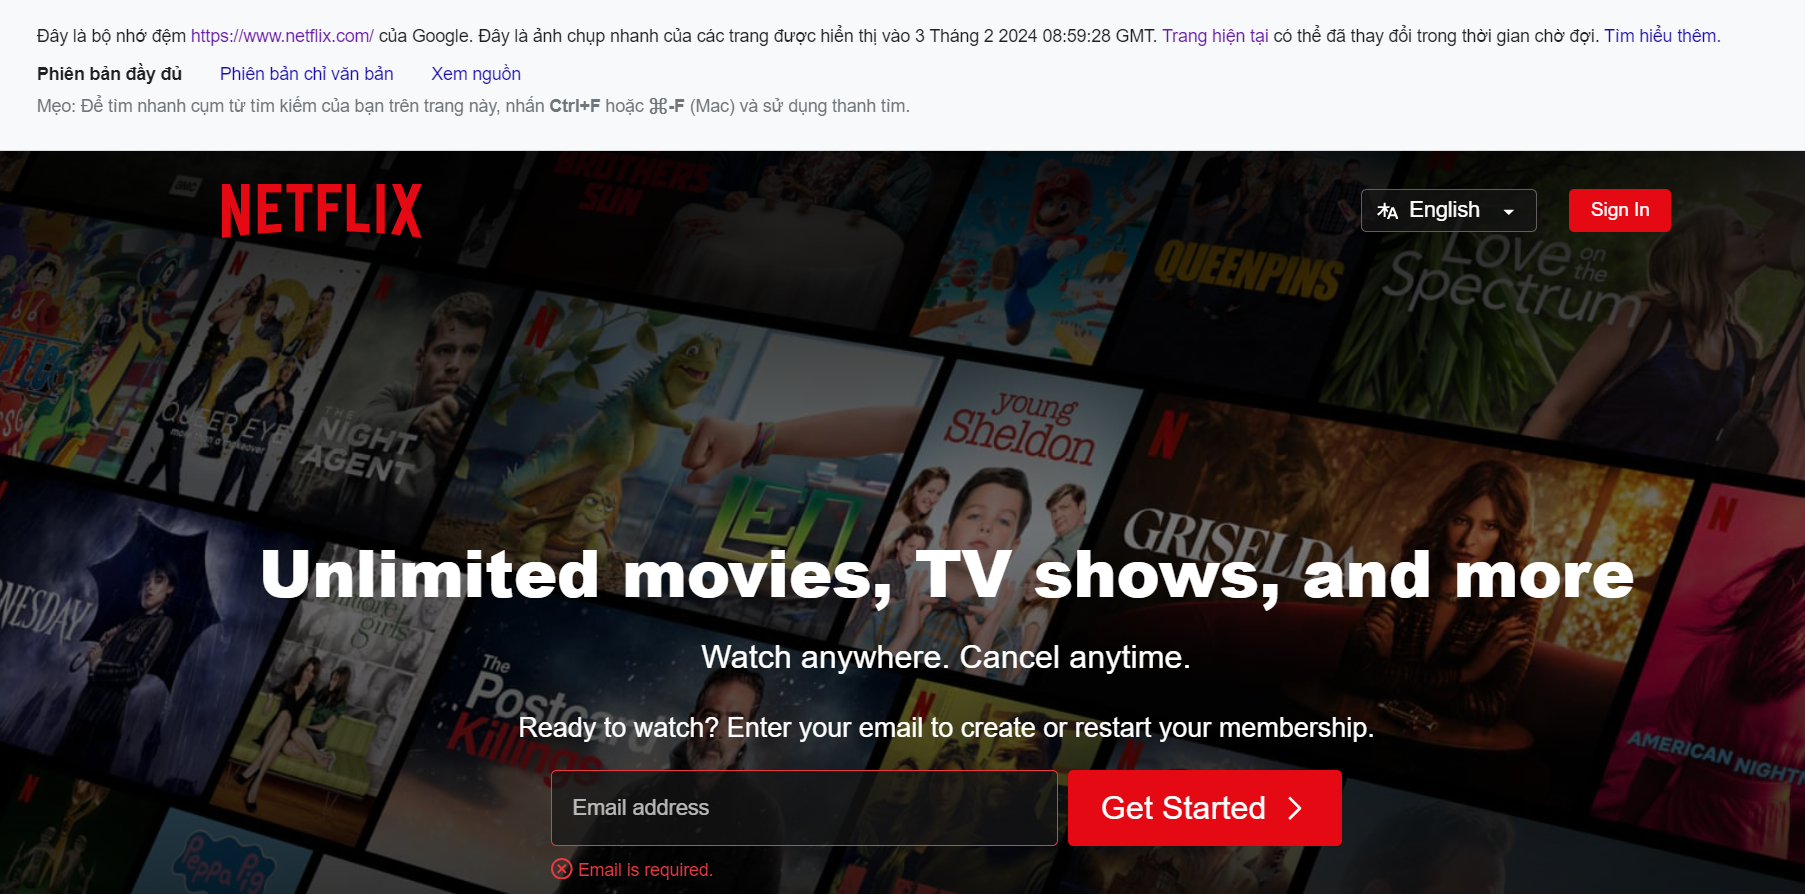Click the Watch anywhere. Cancel anytime. text
The width and height of the screenshot is (1805, 894).
click(x=945, y=657)
